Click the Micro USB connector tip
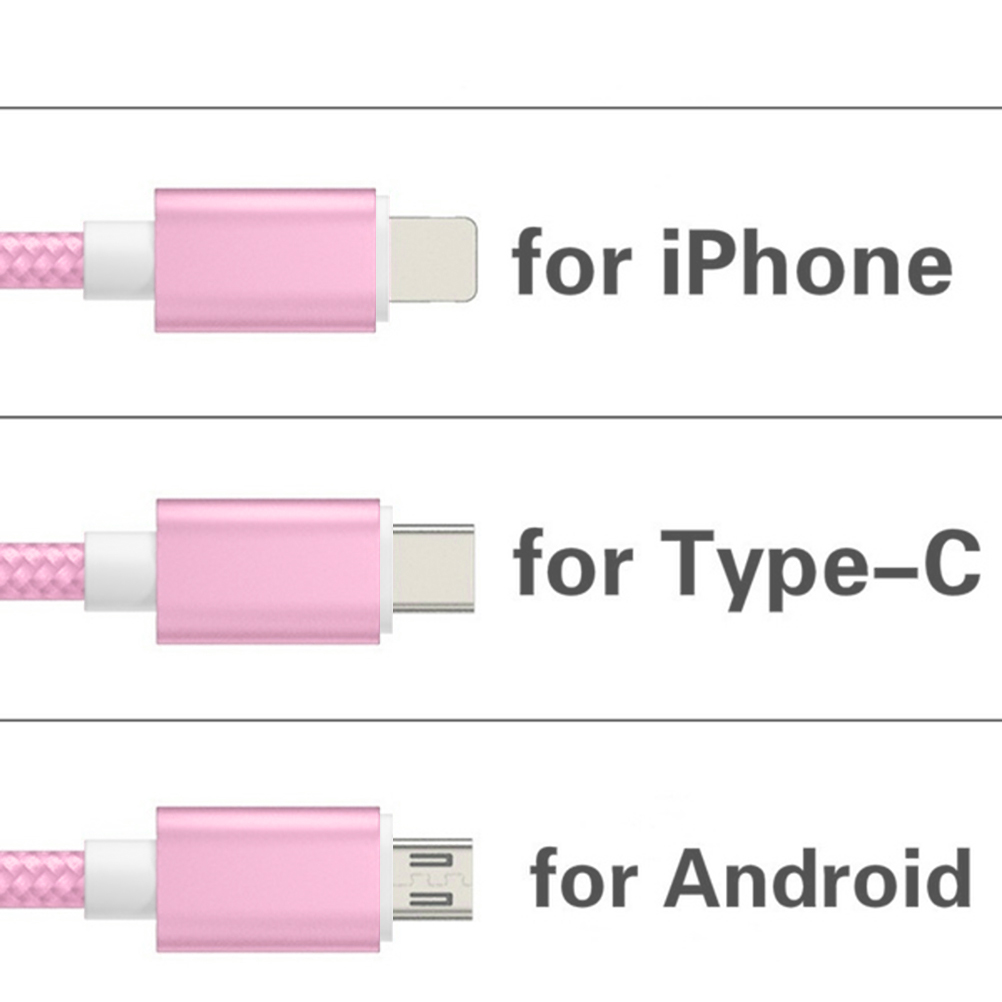The height and width of the screenshot is (1002, 1002). [430, 877]
